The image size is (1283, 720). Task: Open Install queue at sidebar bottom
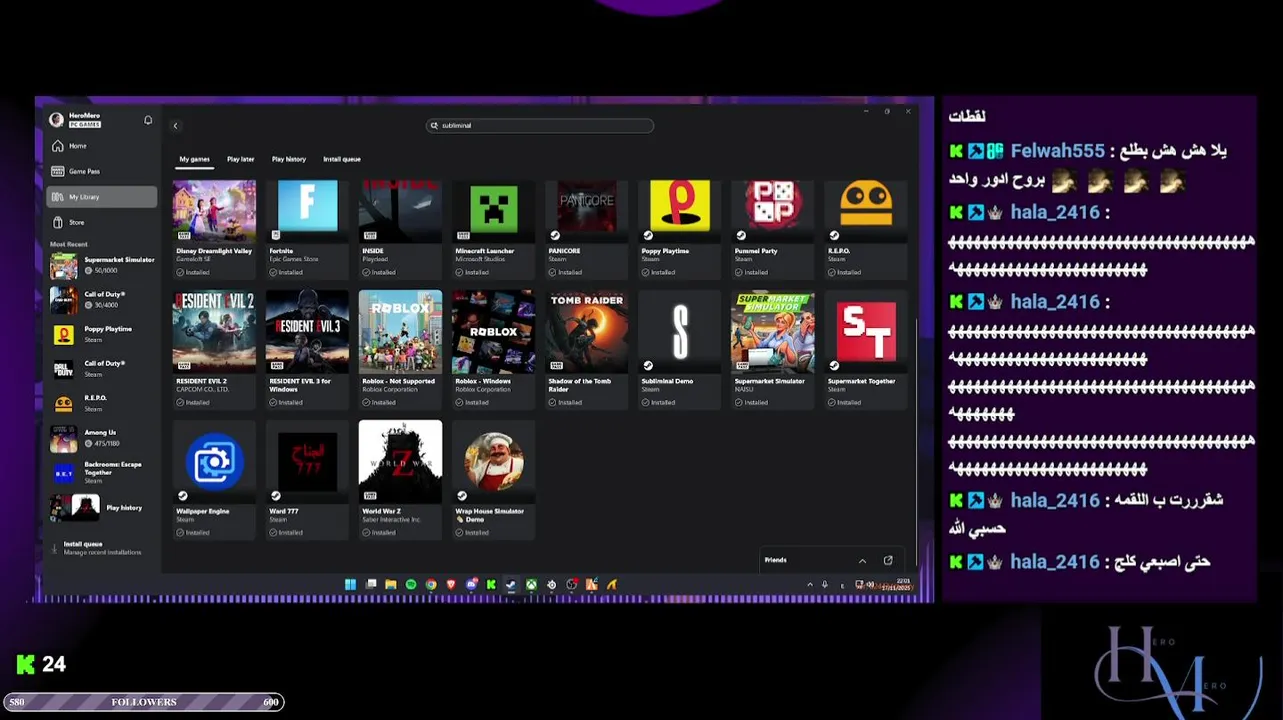coord(100,548)
